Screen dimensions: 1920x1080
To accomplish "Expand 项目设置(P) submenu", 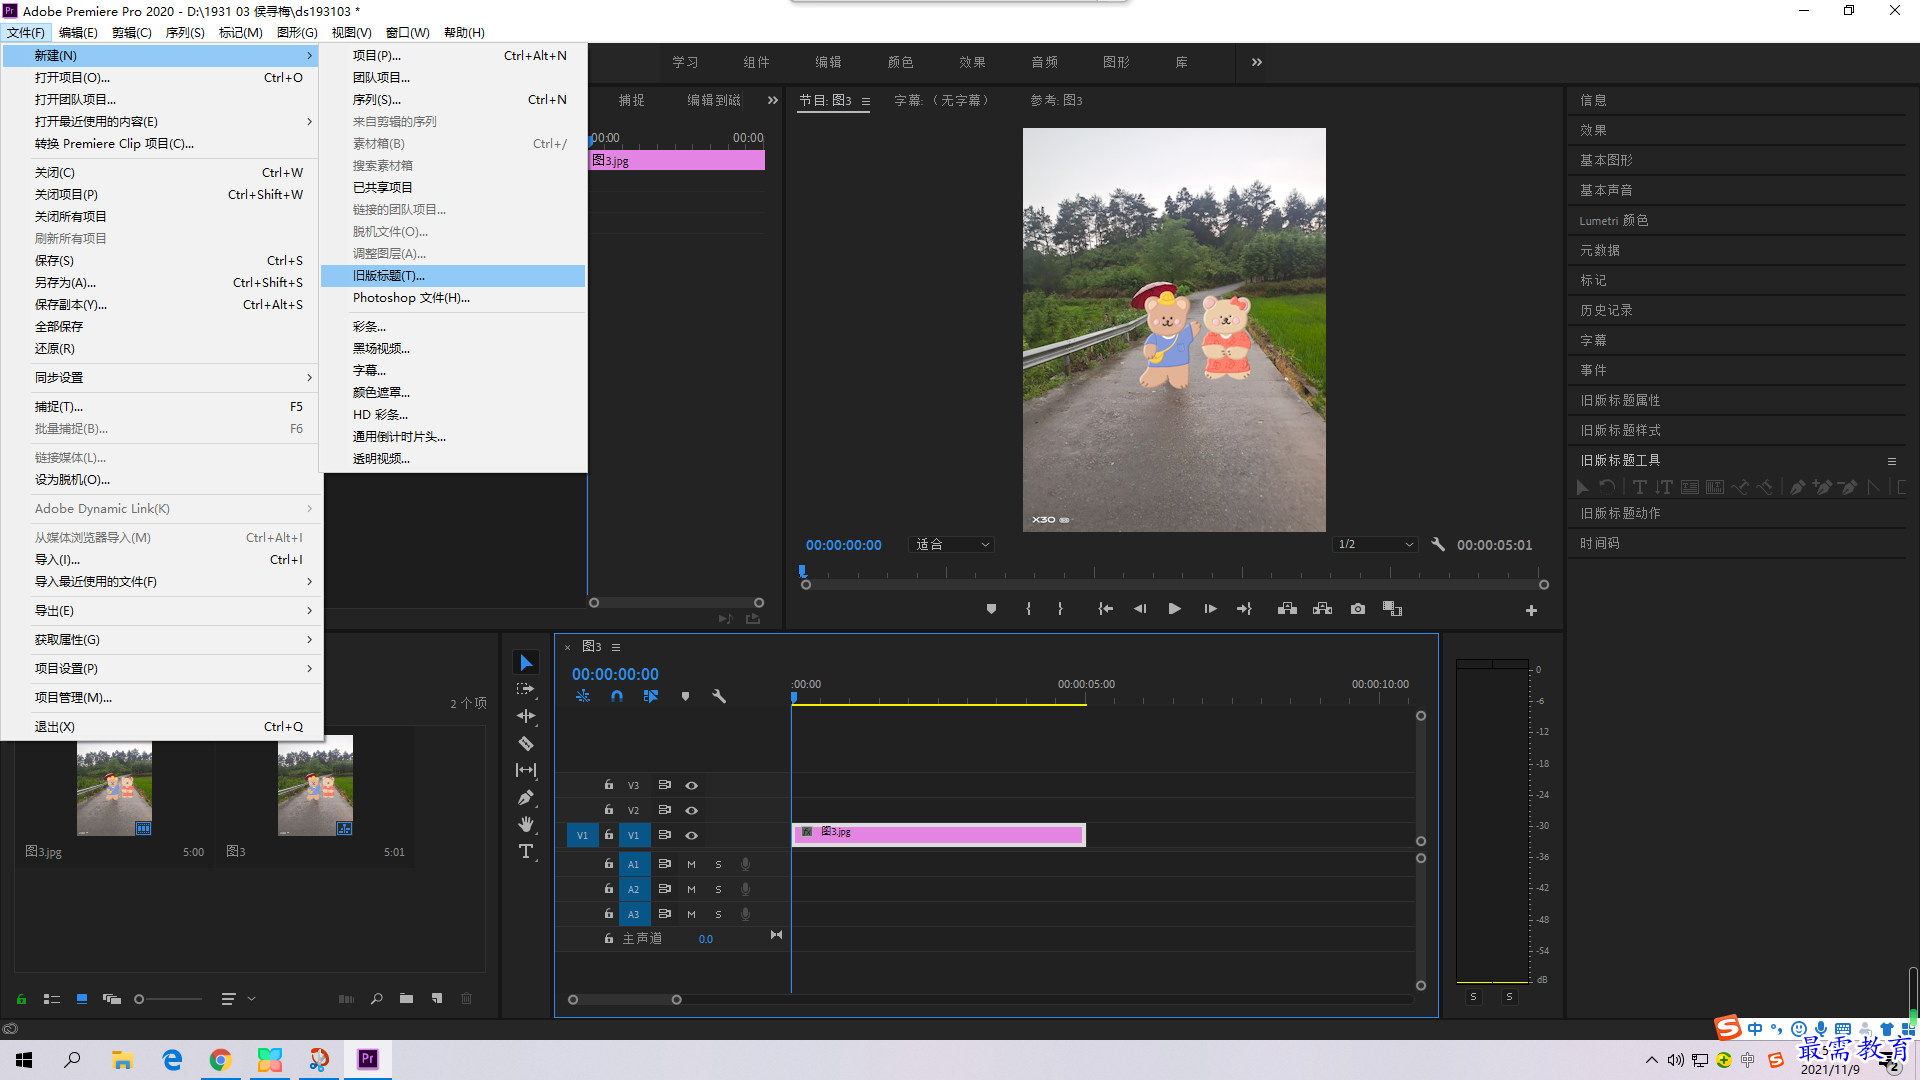I will pyautogui.click(x=160, y=669).
